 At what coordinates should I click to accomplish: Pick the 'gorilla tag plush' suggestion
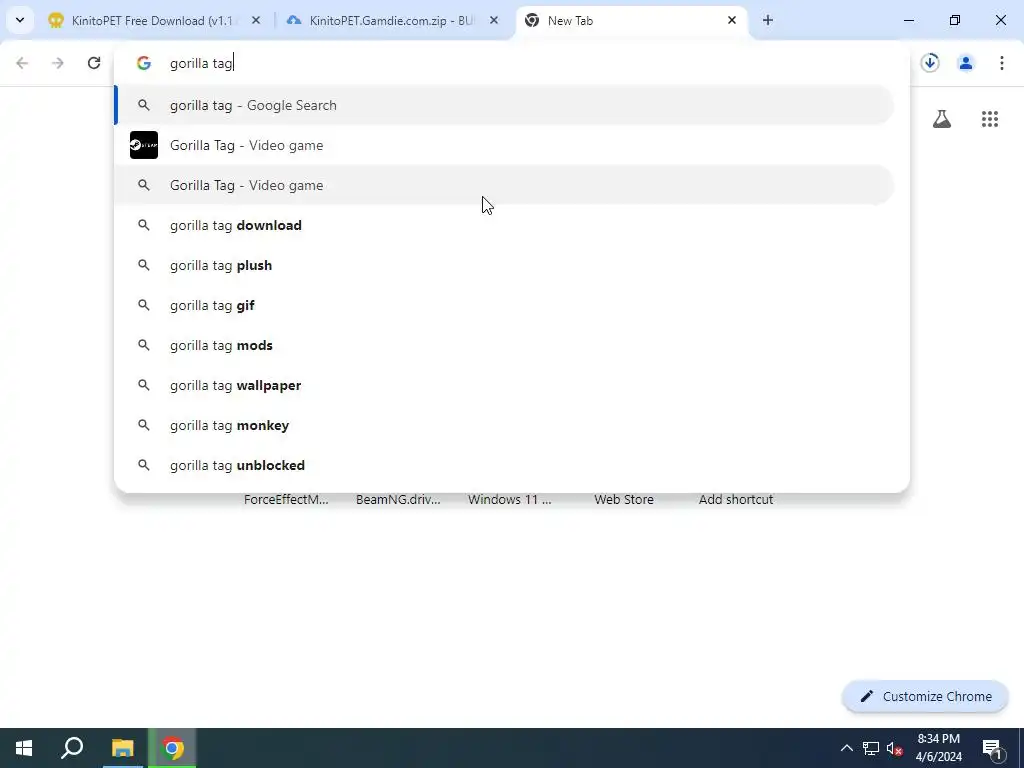pyautogui.click(x=504, y=265)
